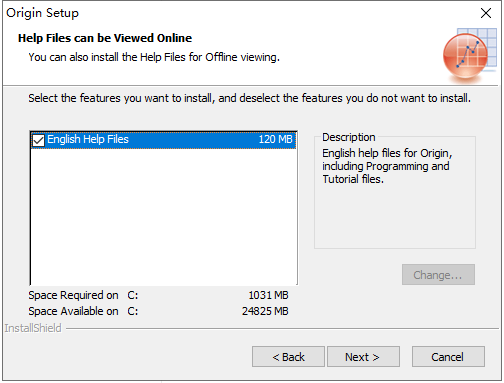Select the English Help Files list row
Screen dimensions: 504x383
[163, 140]
